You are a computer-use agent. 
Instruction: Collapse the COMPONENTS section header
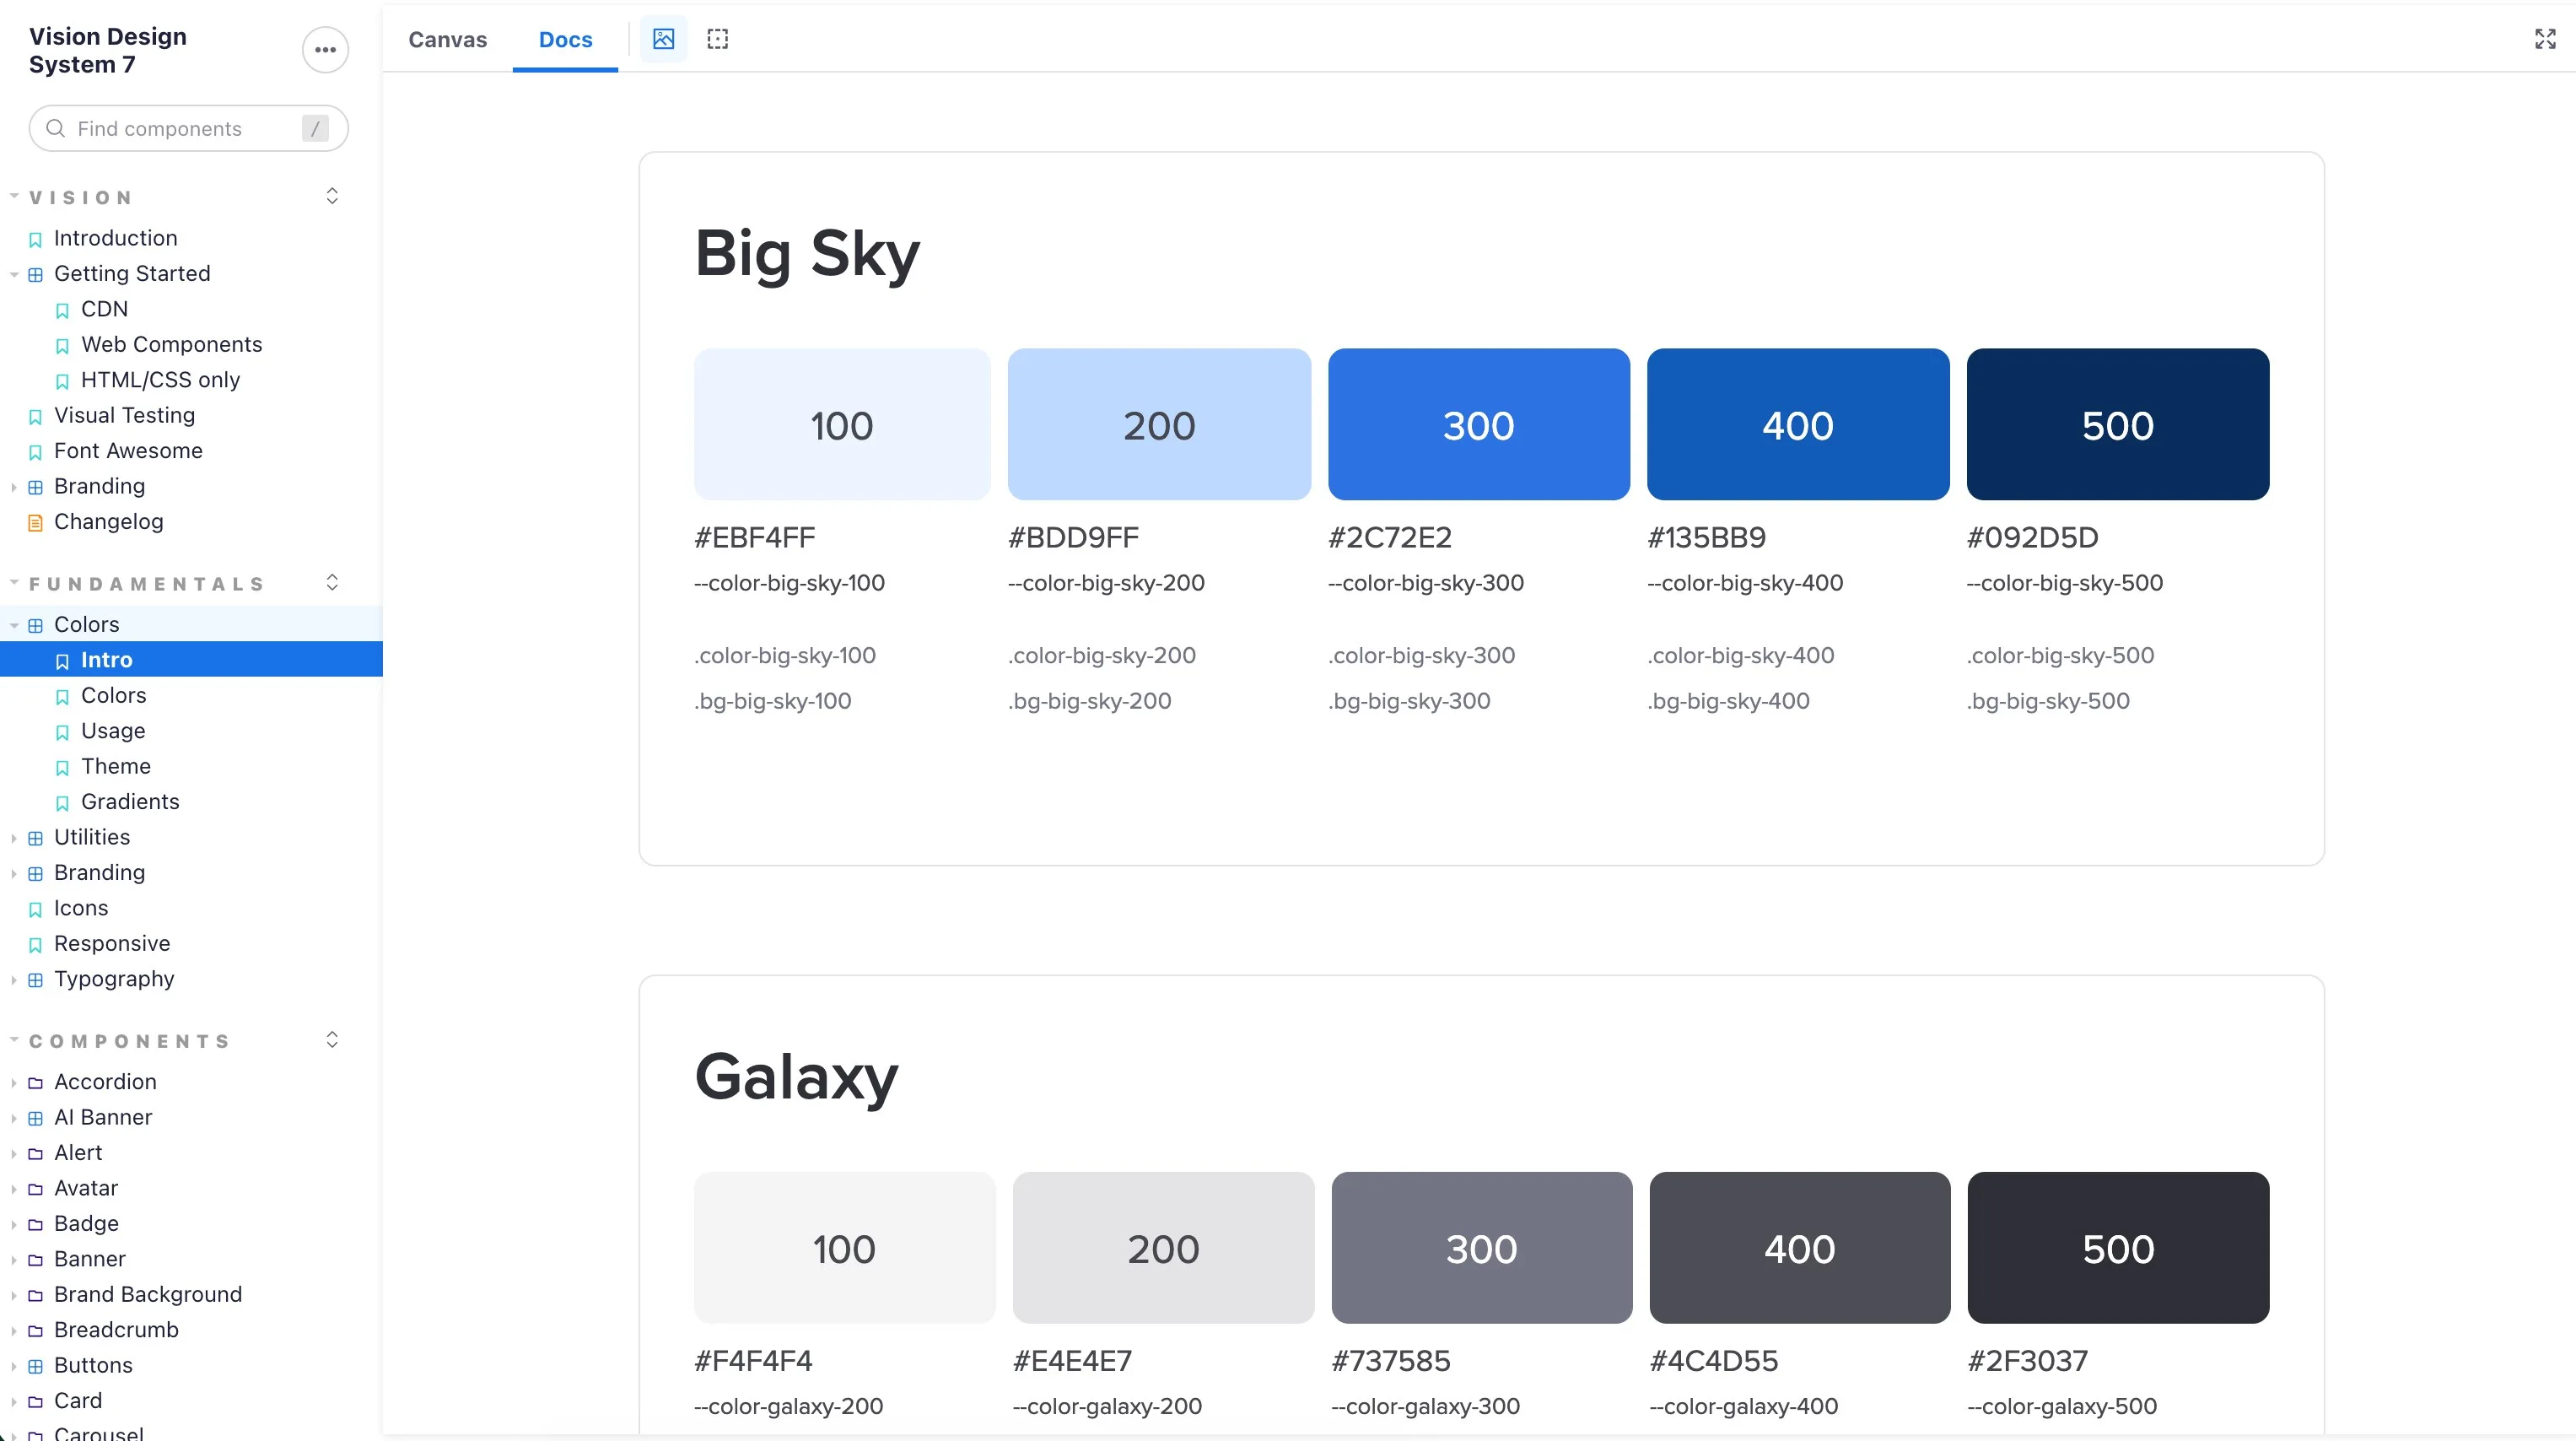pyautogui.click(x=130, y=1041)
